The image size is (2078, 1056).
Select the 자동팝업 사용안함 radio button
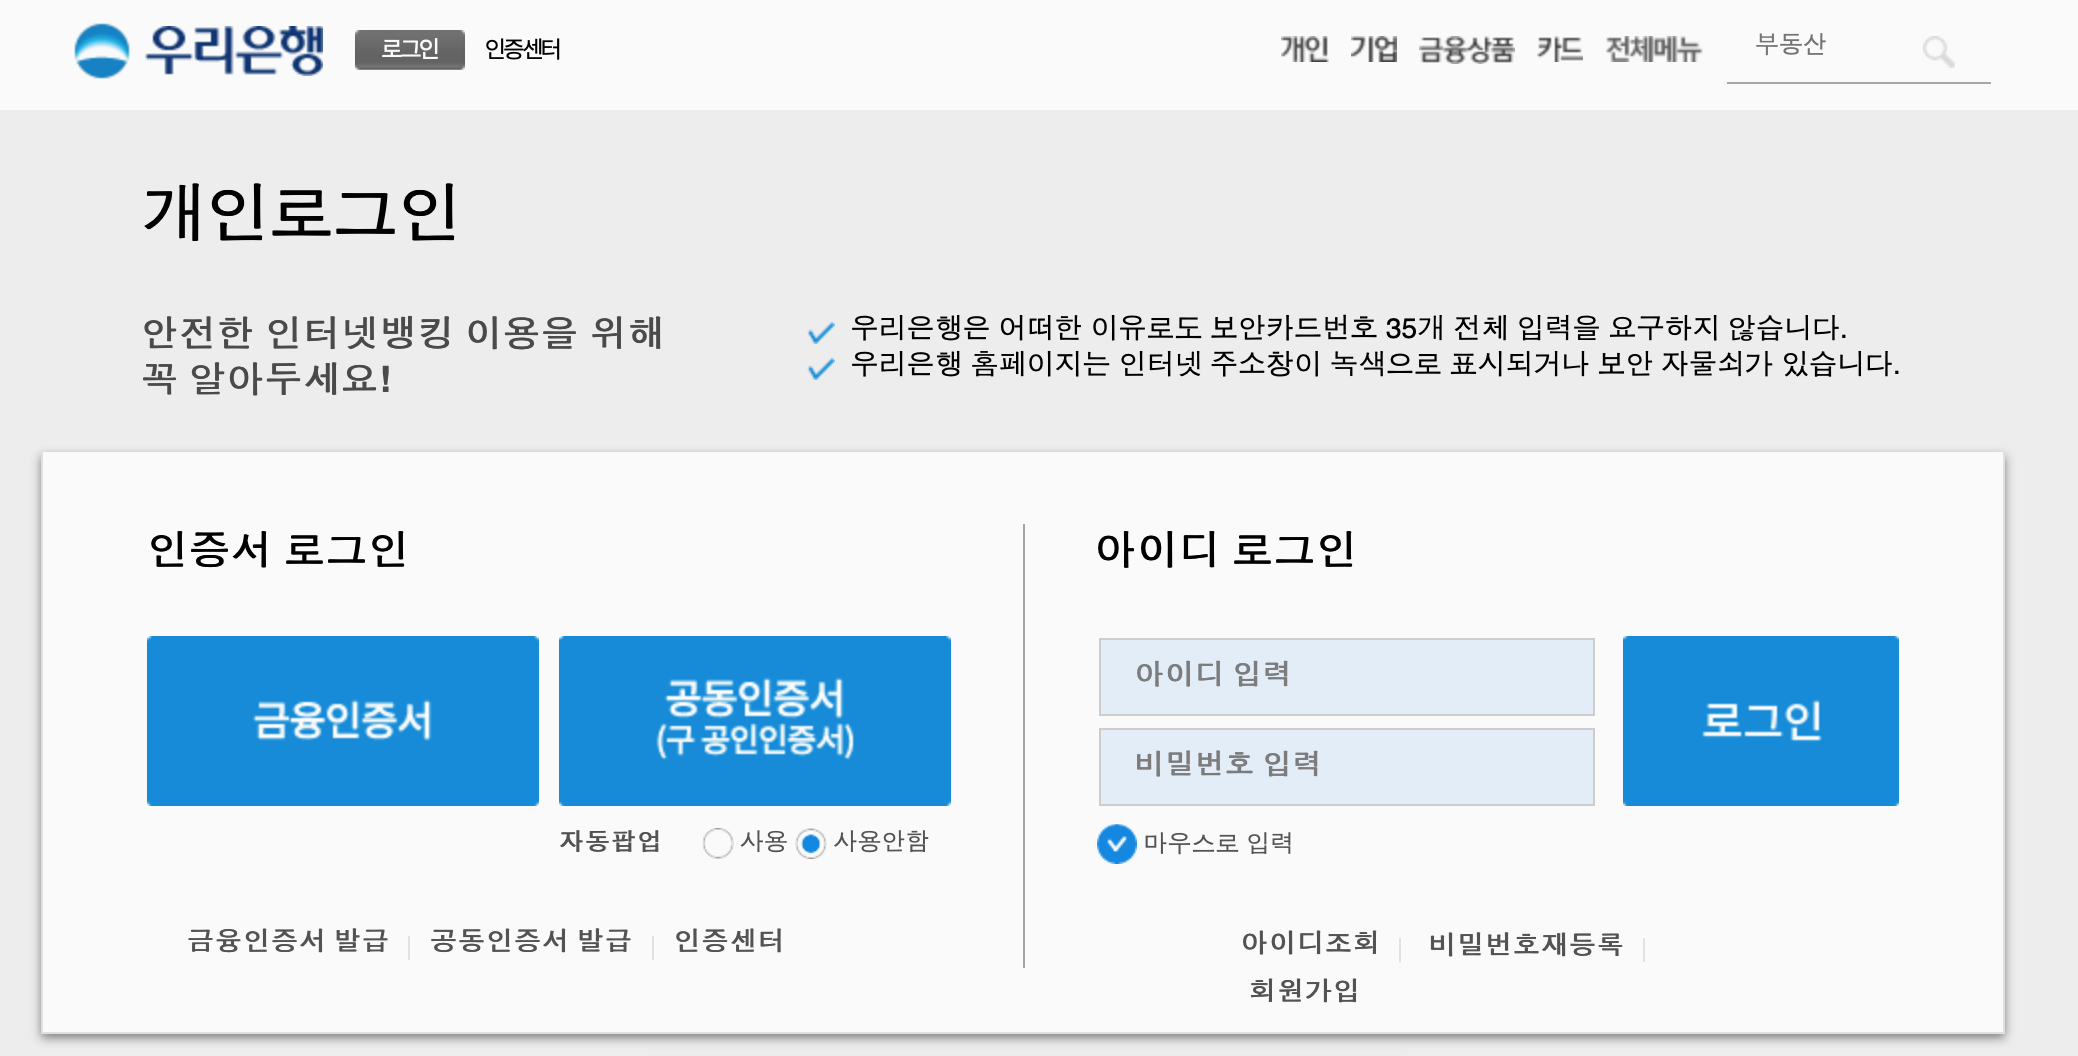(x=811, y=843)
